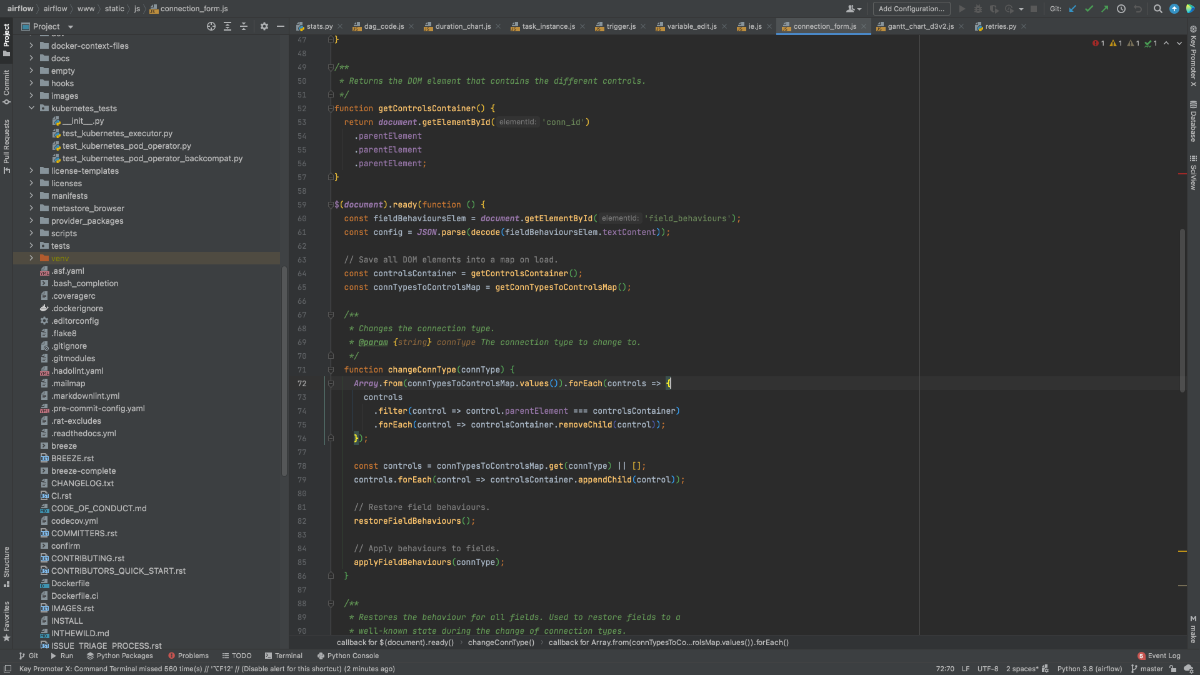The width and height of the screenshot is (1200, 675).
Task: Click Git push green arrow
Action: pos(1105,9)
